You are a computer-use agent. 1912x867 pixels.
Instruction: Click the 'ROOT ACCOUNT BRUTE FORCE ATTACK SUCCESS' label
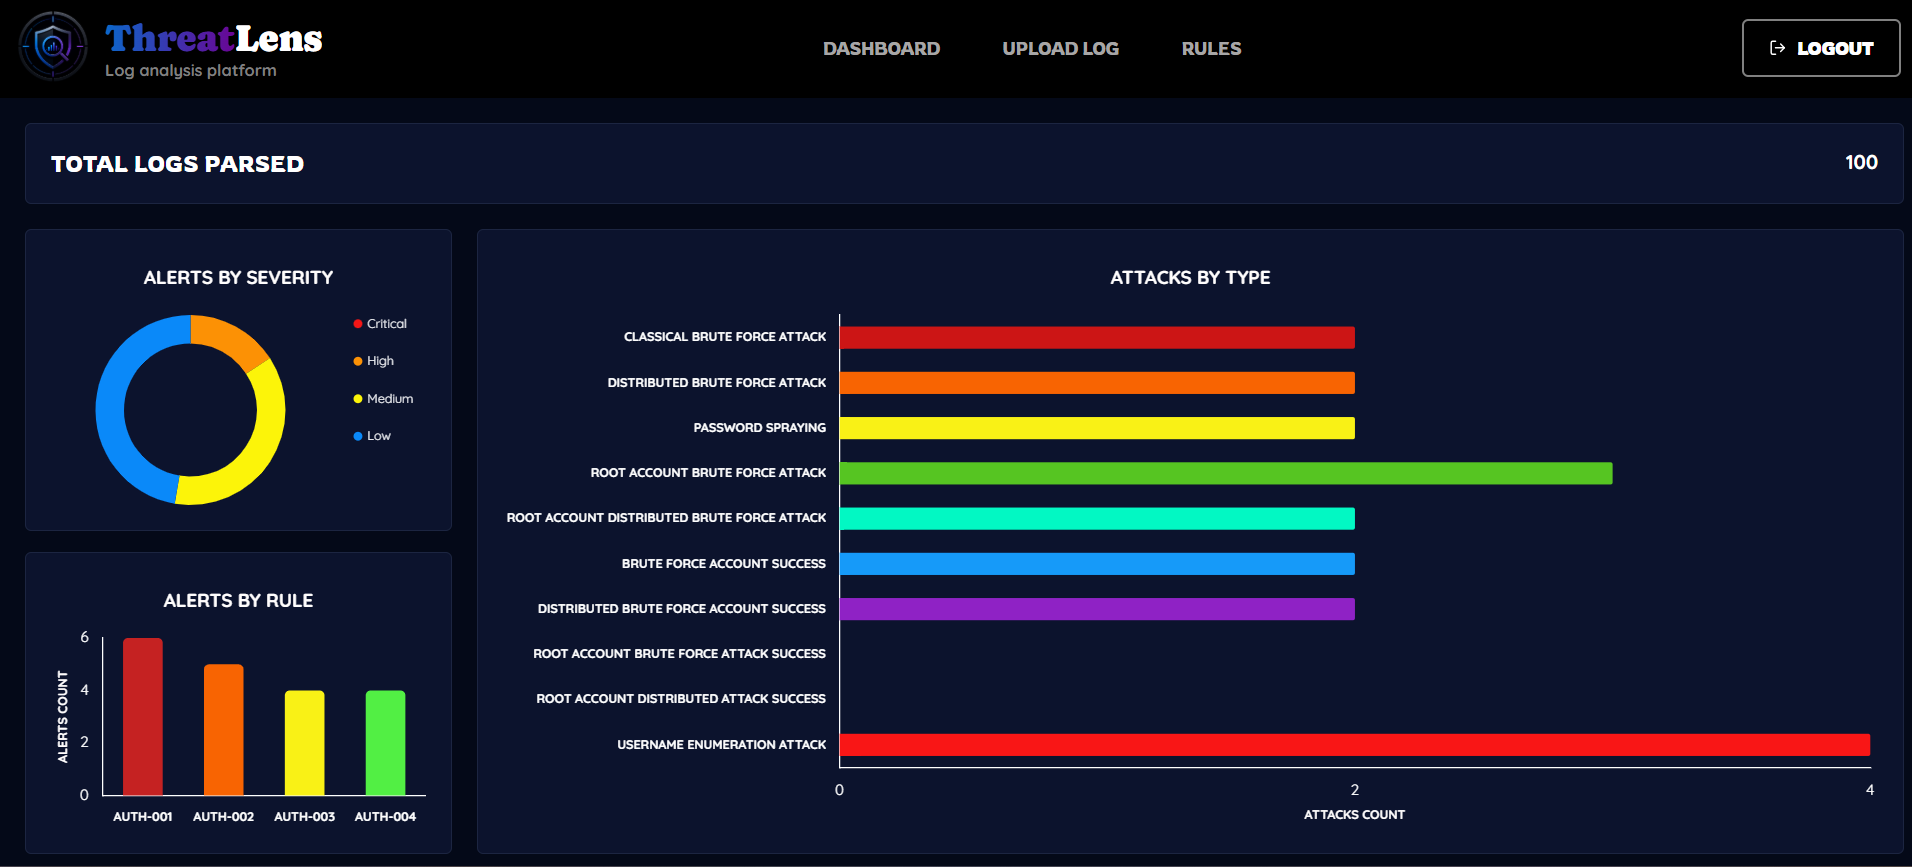pos(679,654)
